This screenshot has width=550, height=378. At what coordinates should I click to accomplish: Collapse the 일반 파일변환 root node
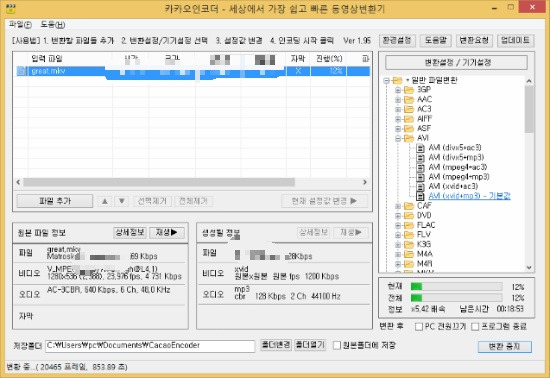pyautogui.click(x=386, y=81)
